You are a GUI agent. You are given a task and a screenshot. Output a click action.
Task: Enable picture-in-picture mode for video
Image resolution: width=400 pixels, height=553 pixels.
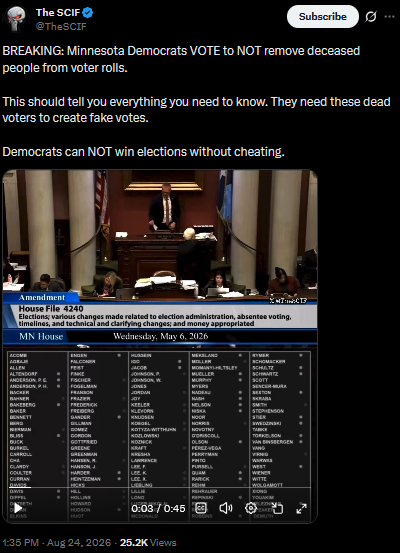click(278, 508)
